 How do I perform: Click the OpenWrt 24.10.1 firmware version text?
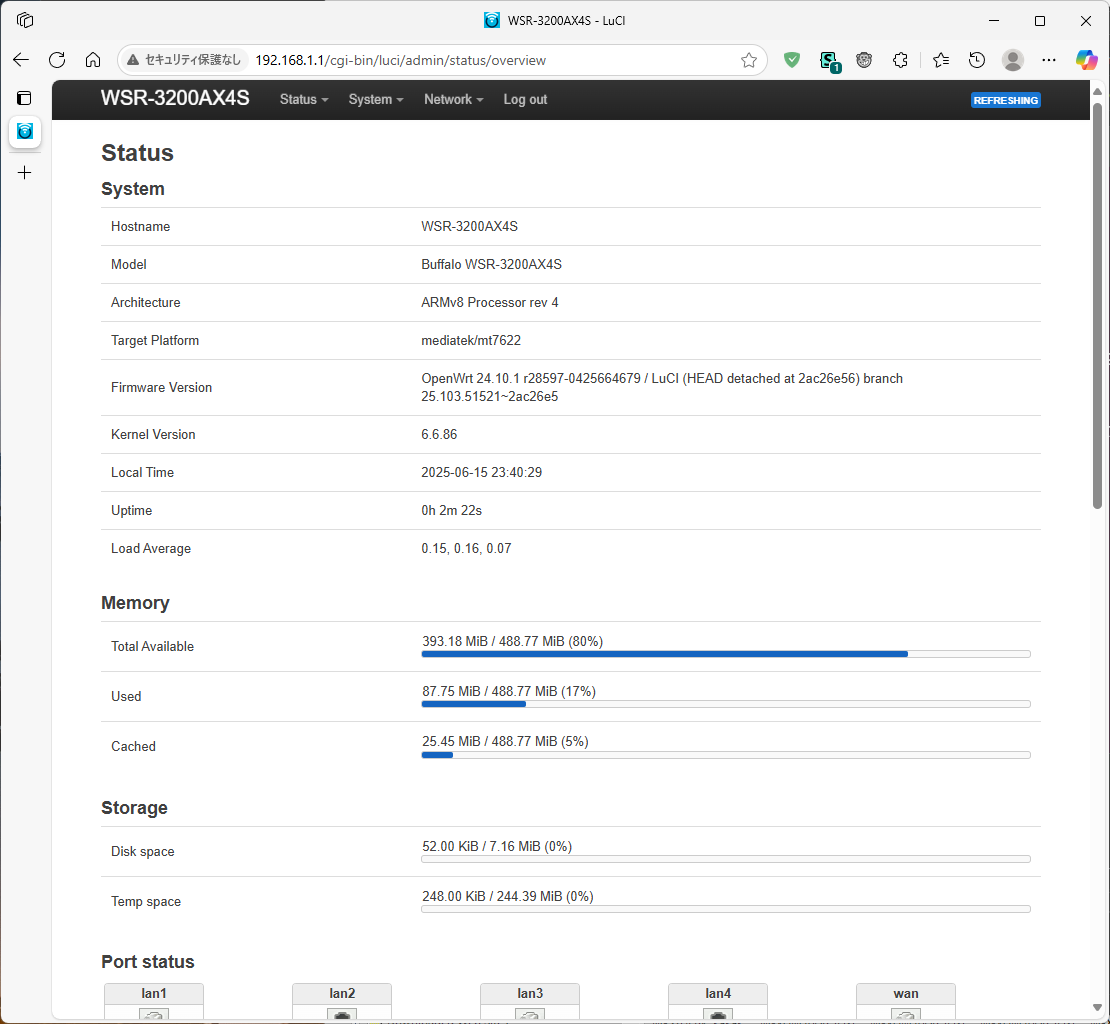coord(662,388)
